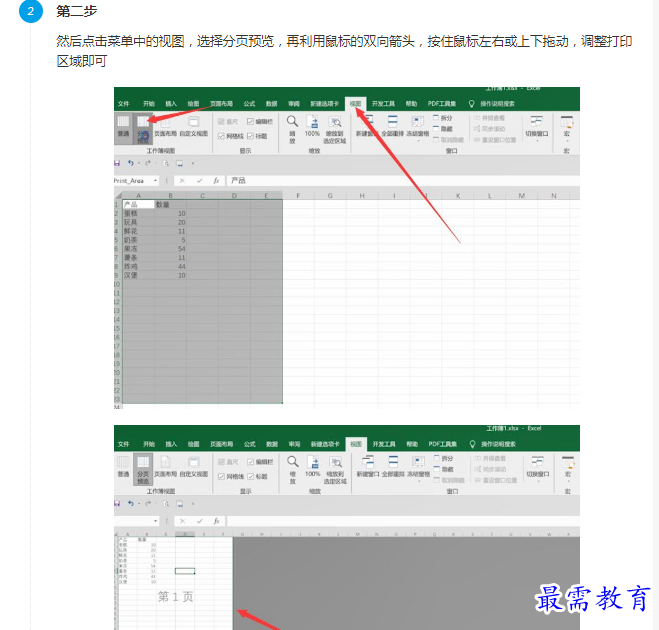Toggle 标题 checkbox in lower Excel ribbon

[250, 476]
